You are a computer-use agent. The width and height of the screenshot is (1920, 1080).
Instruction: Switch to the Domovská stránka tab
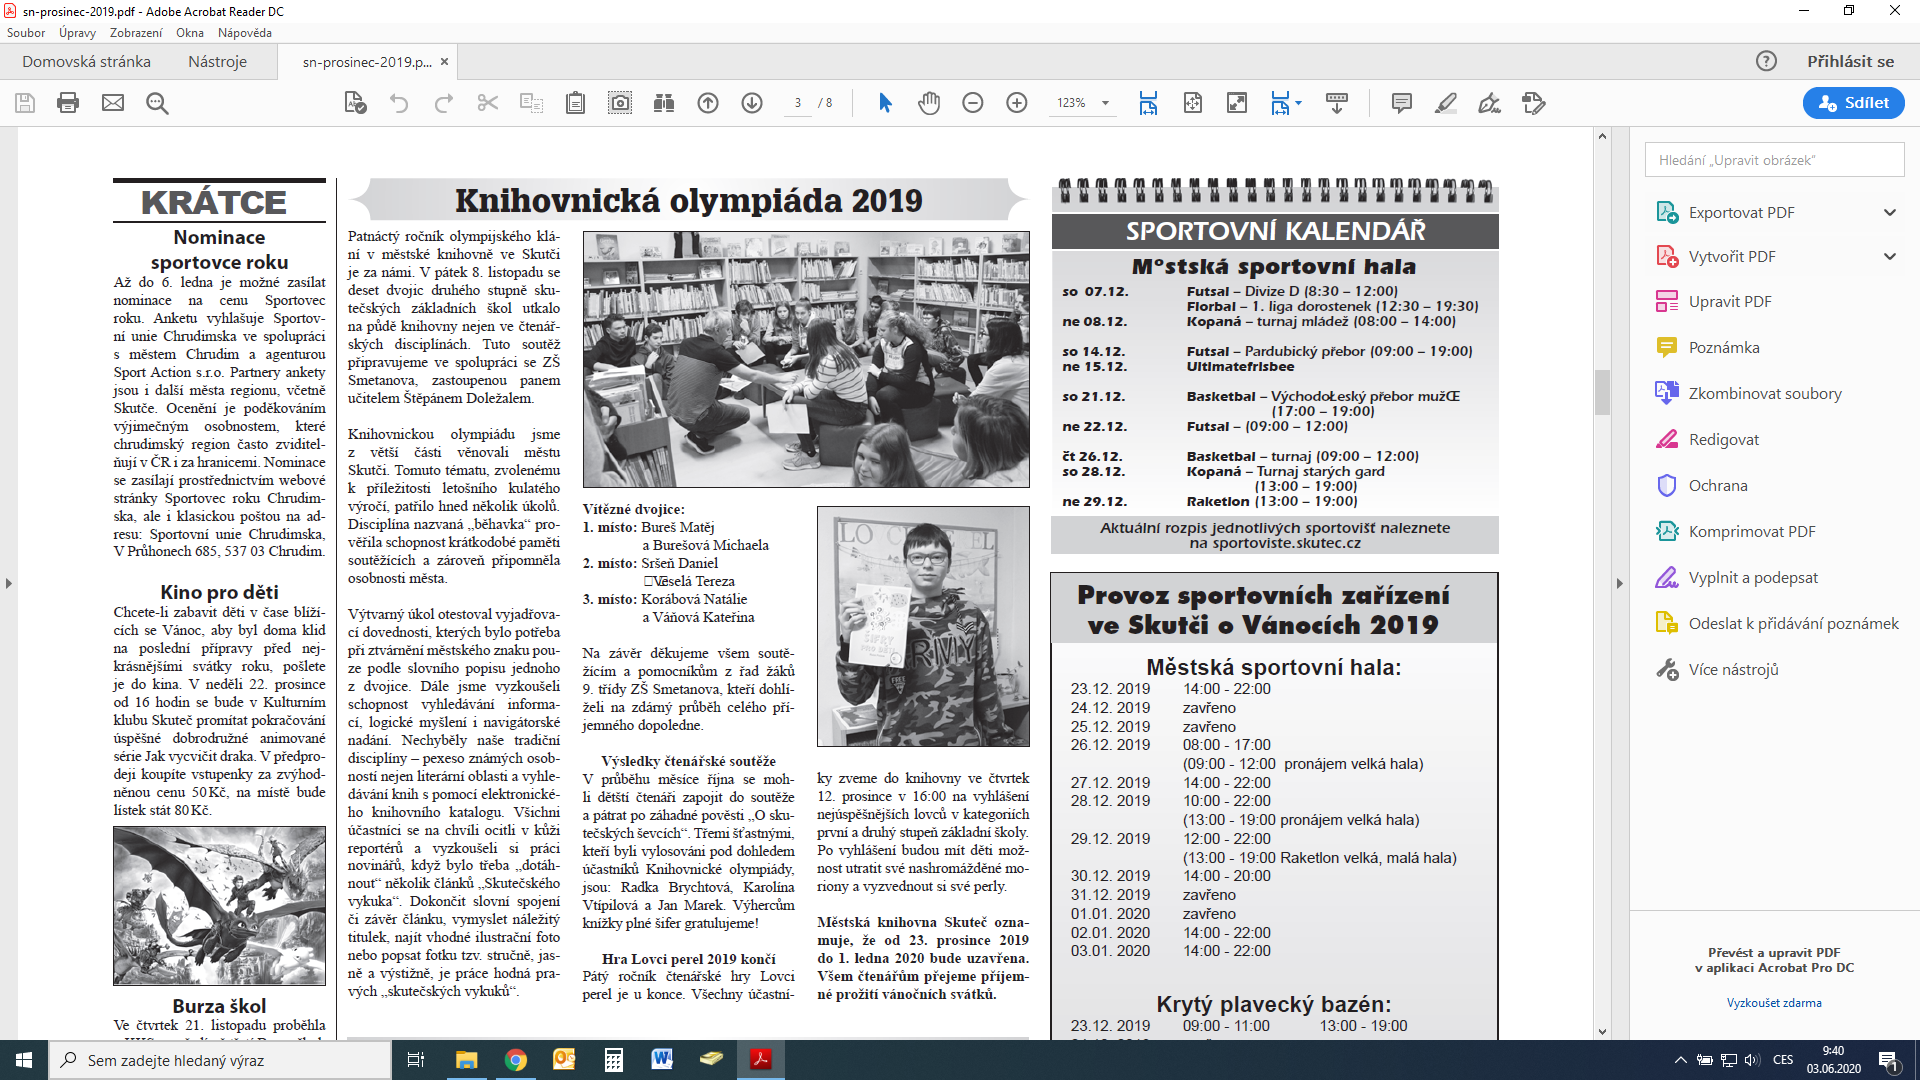(x=87, y=61)
